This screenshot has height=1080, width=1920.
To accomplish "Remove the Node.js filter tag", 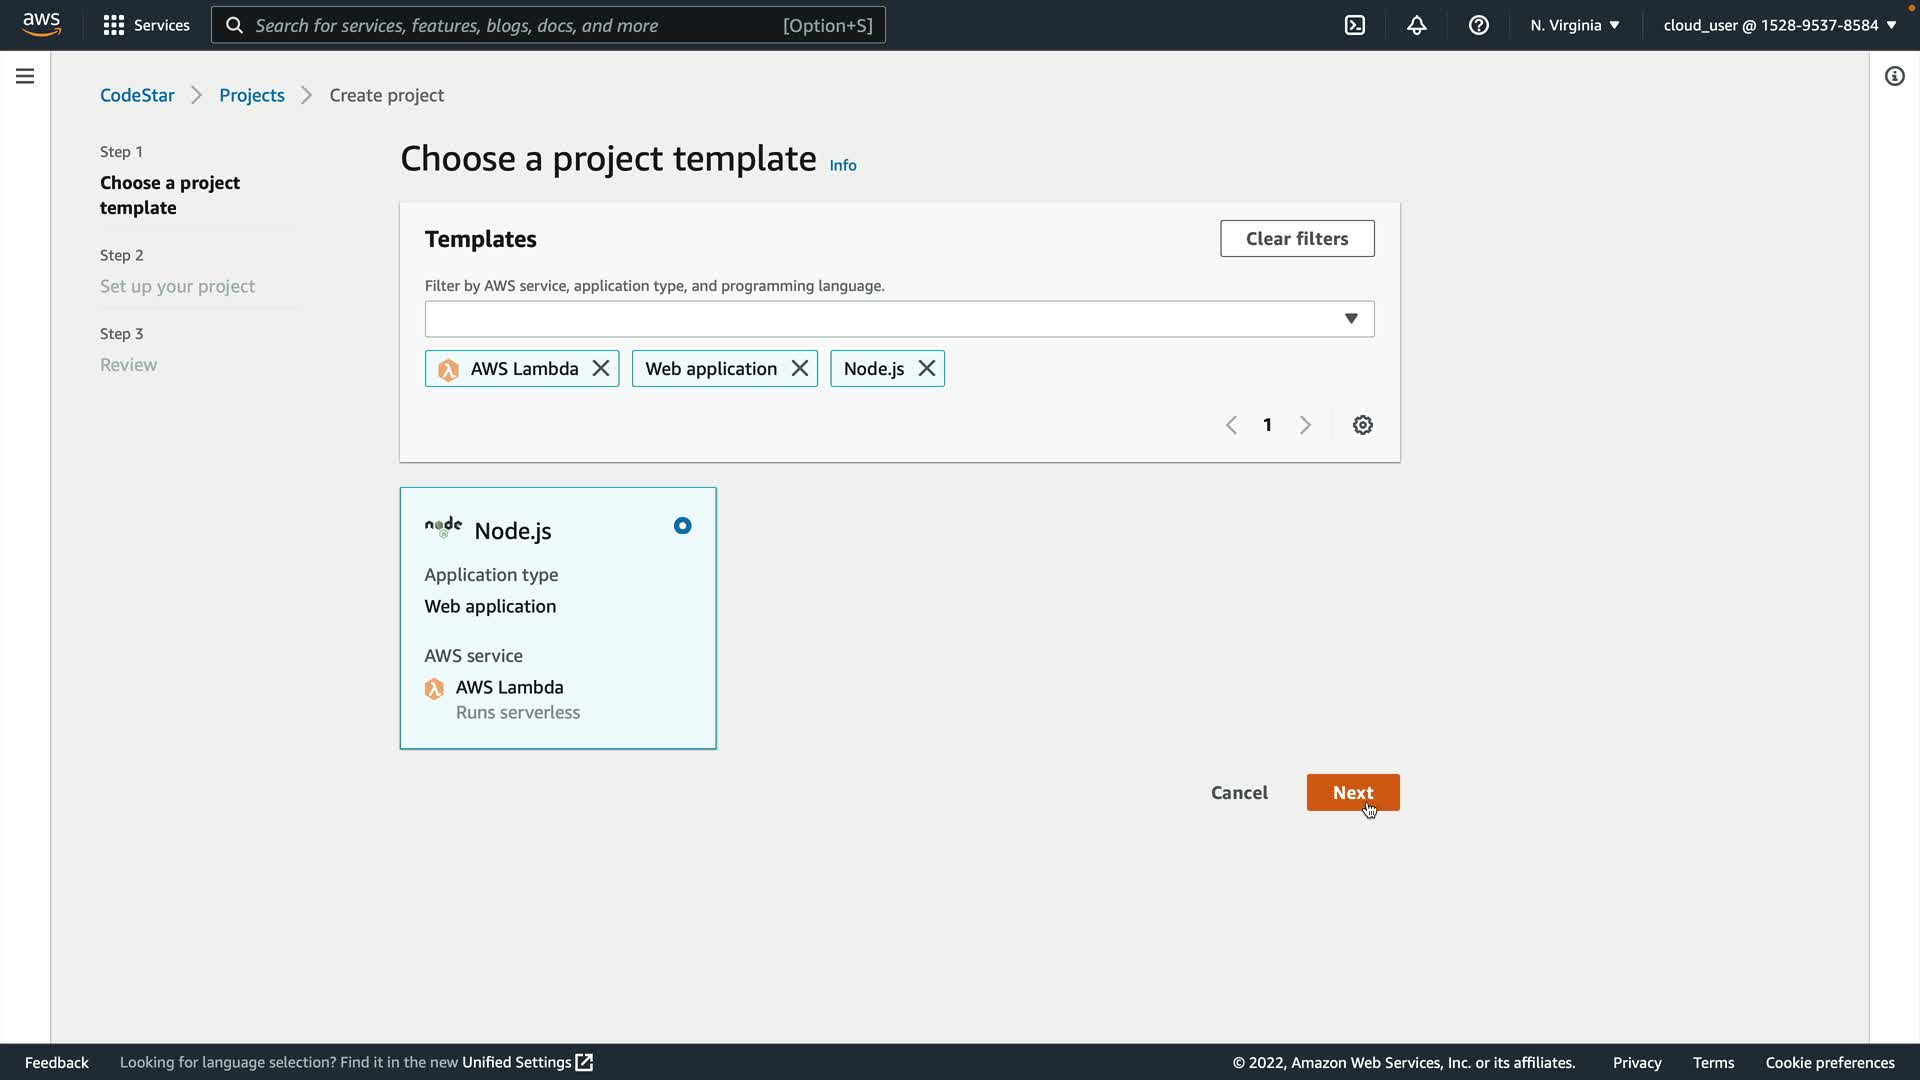I will [x=927, y=368].
